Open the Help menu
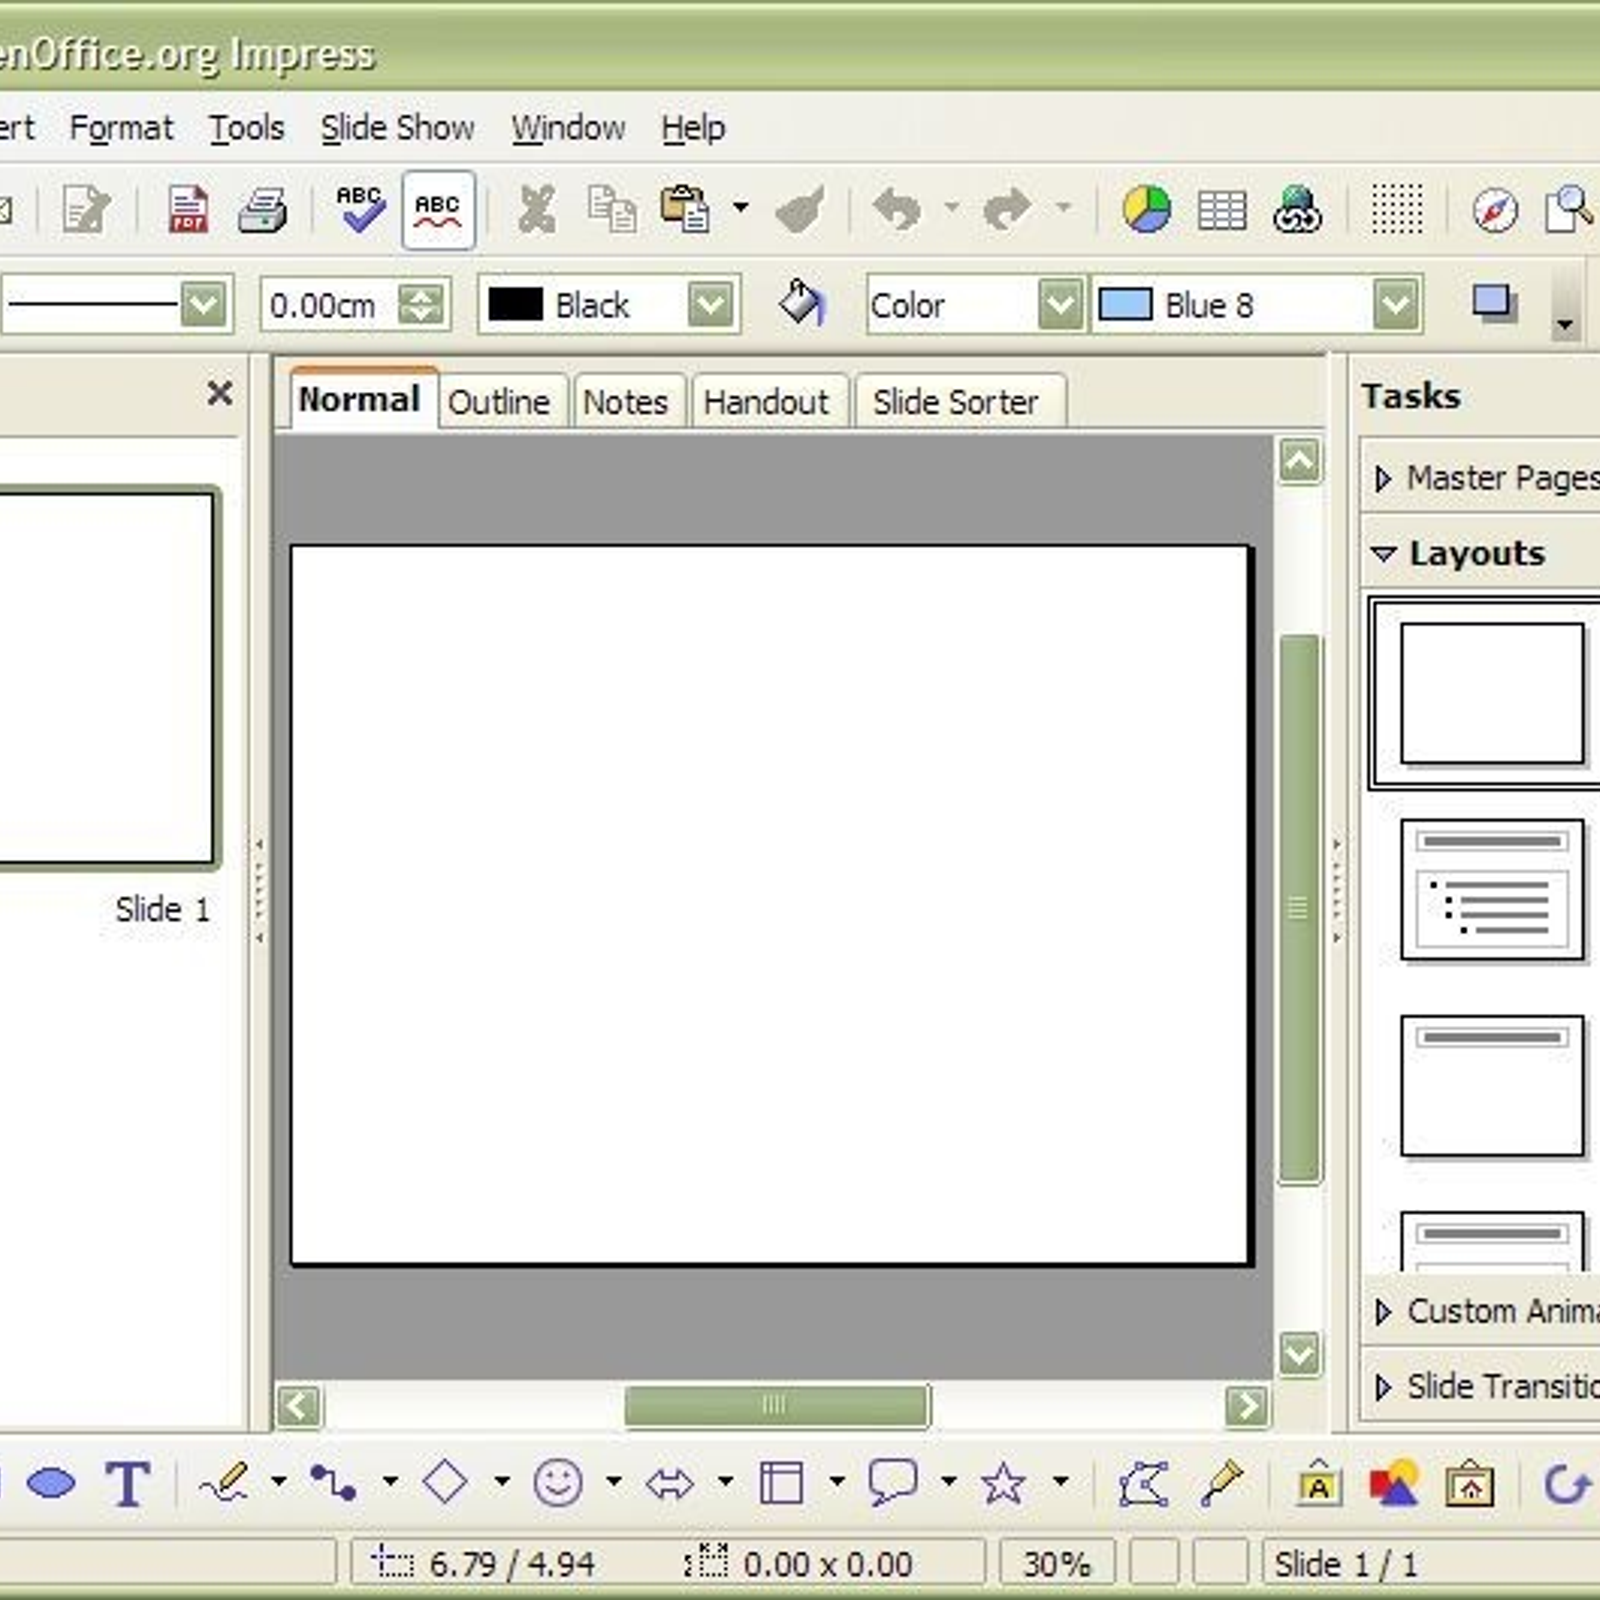 (x=693, y=128)
